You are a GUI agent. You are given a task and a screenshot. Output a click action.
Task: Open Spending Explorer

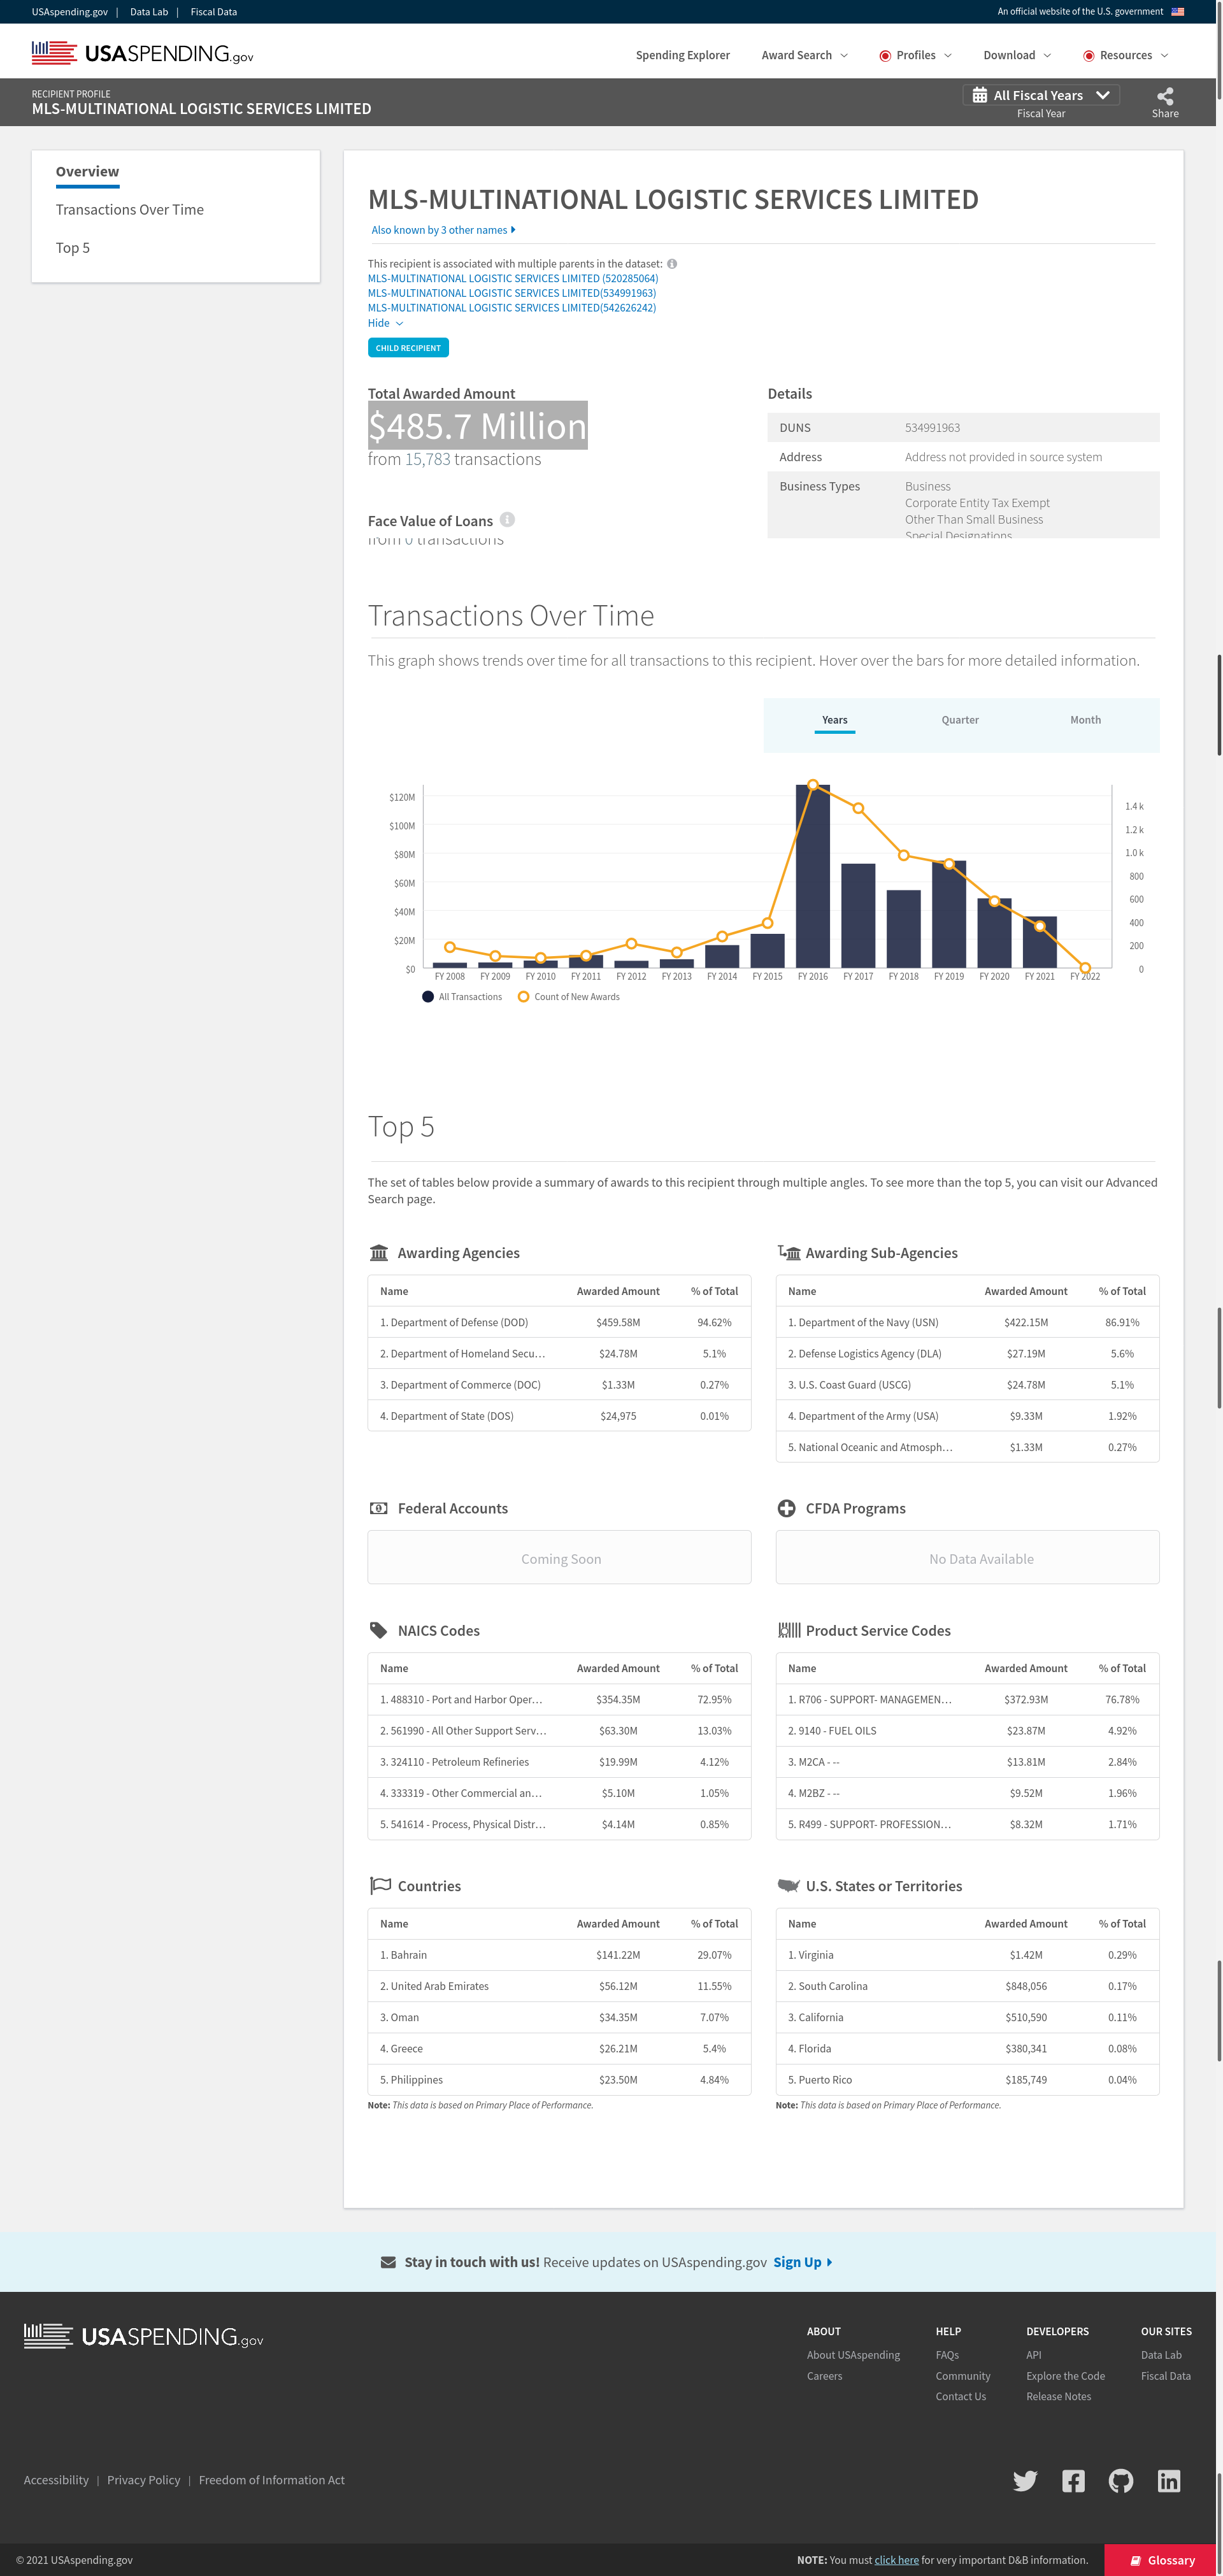(x=682, y=55)
